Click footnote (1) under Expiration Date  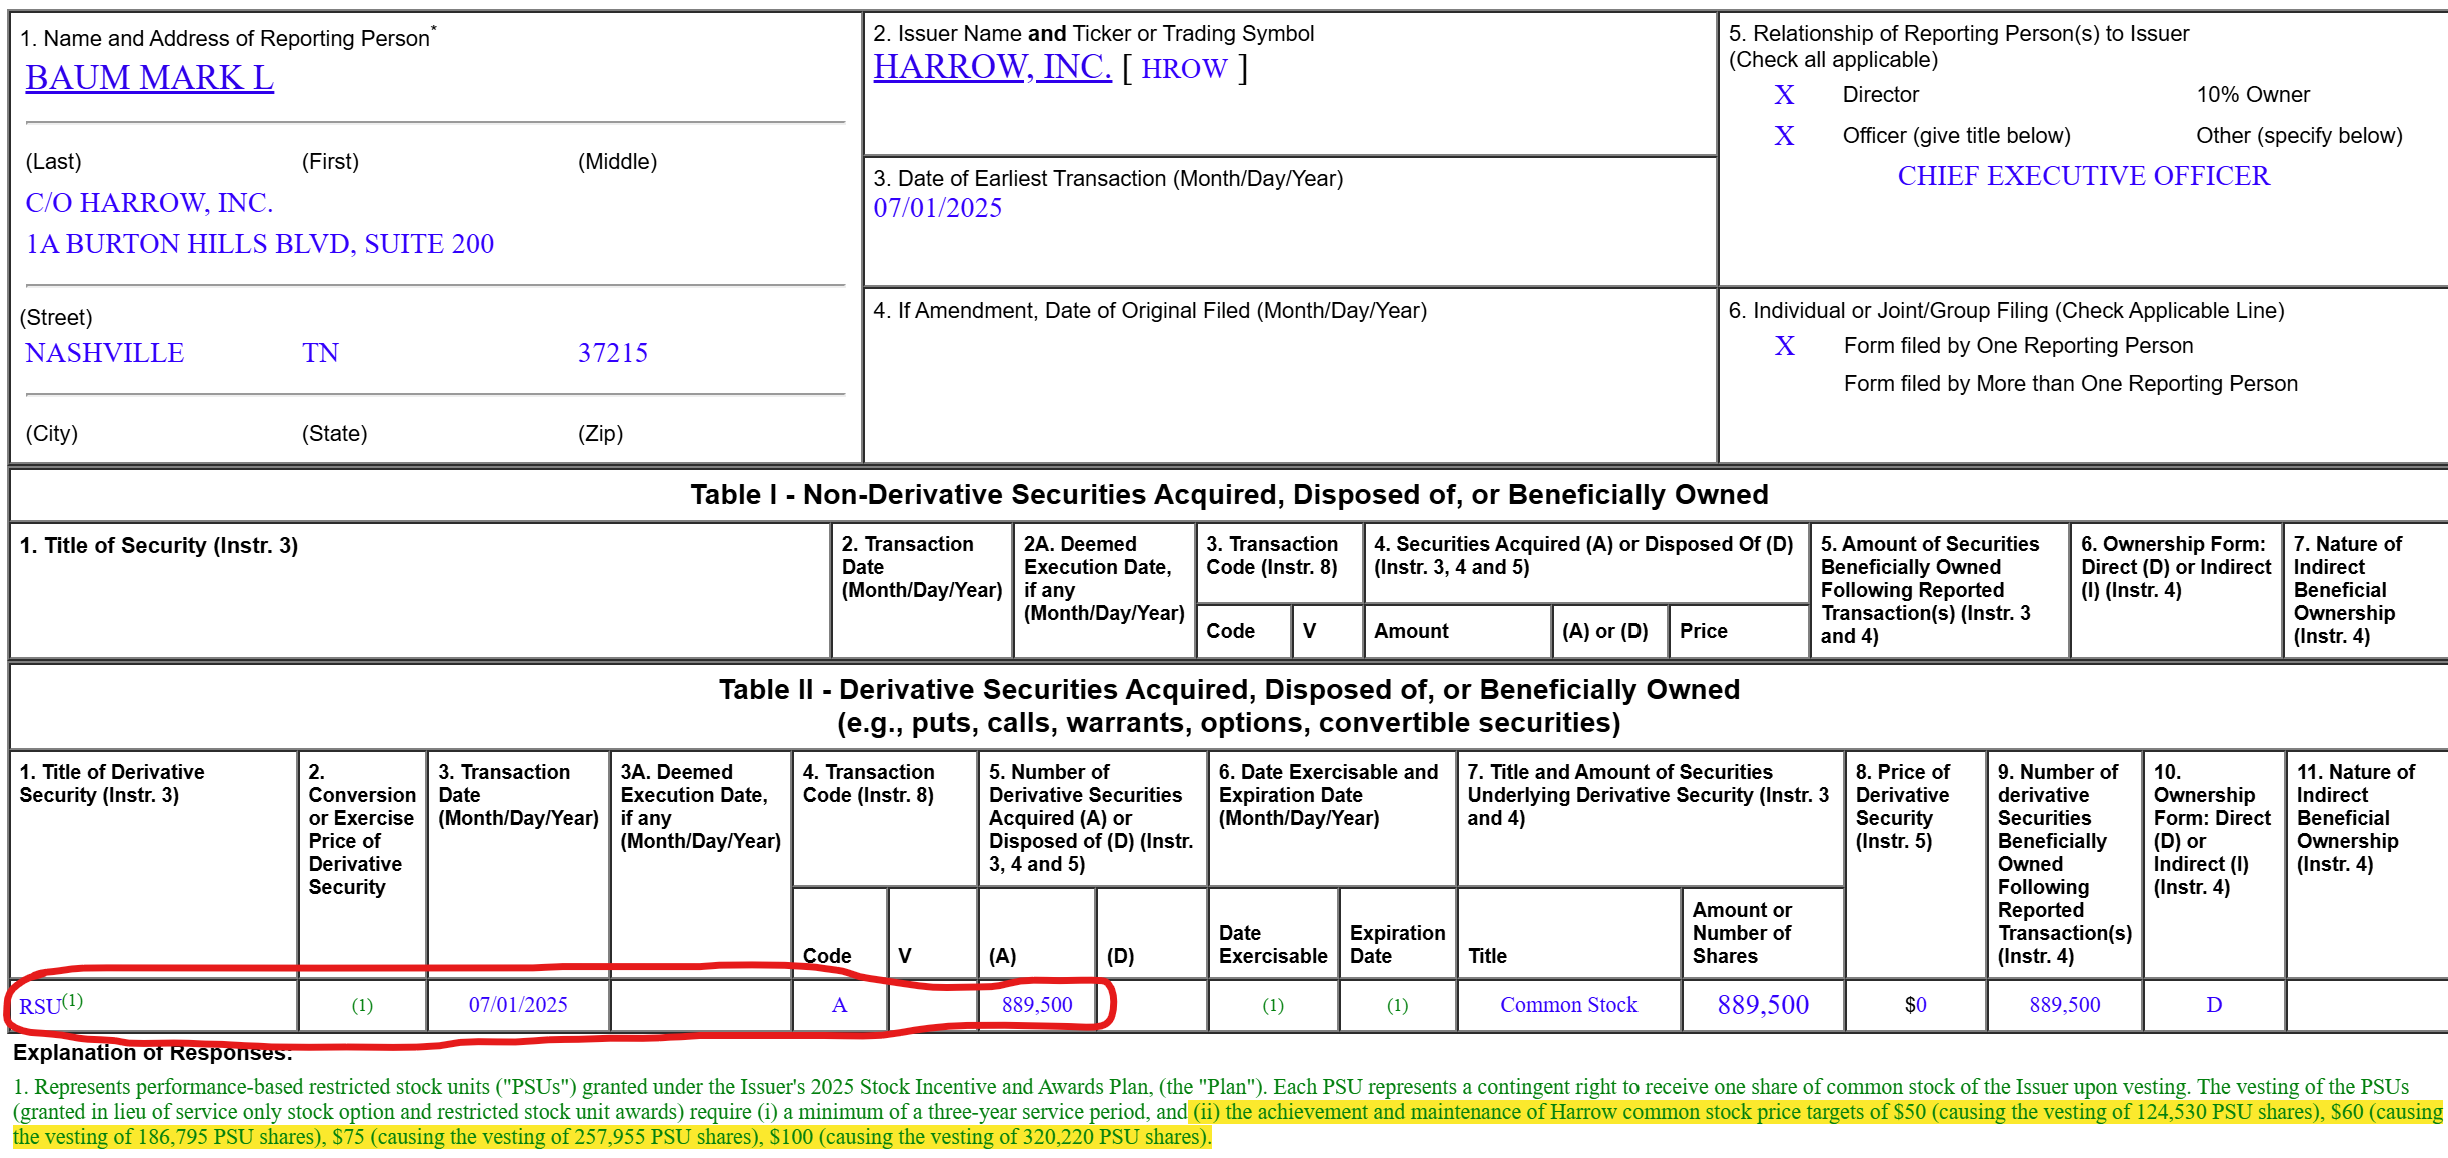(1397, 1005)
